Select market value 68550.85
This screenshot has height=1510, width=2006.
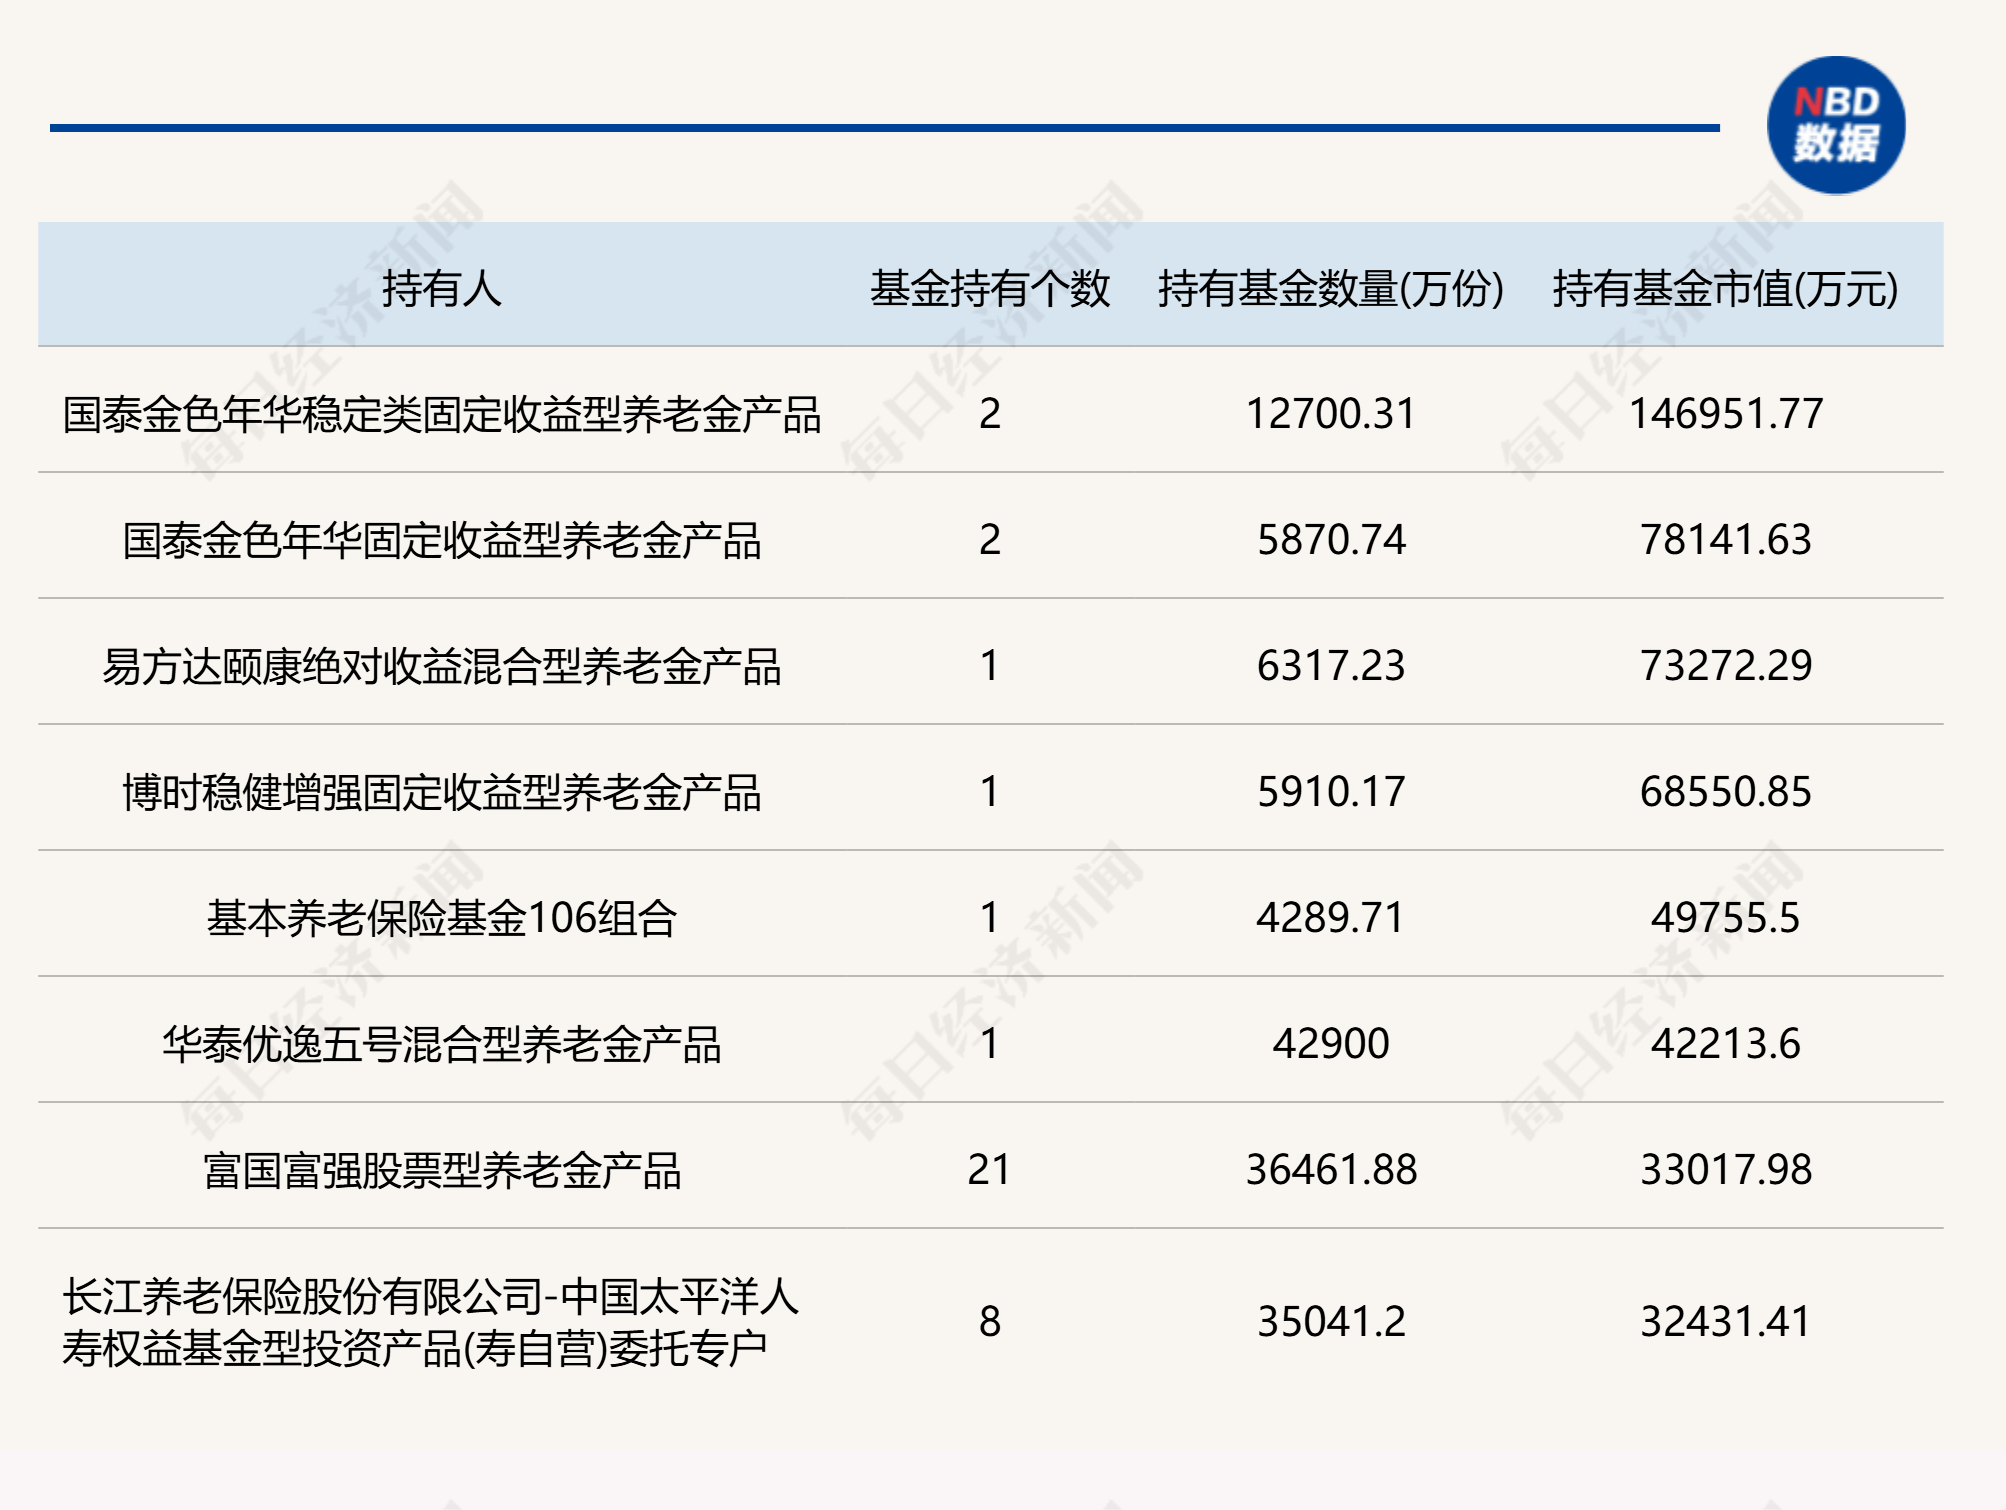(x=1725, y=792)
